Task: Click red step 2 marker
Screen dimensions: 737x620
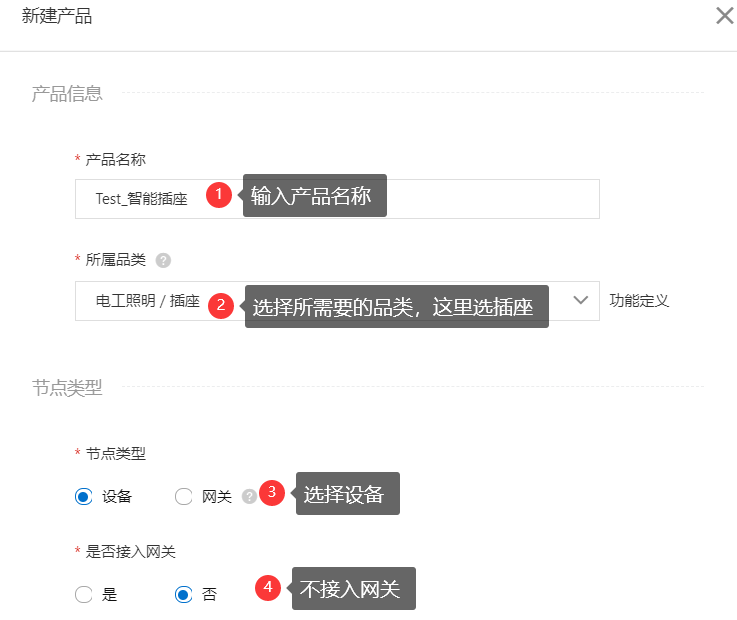Action: [x=221, y=306]
